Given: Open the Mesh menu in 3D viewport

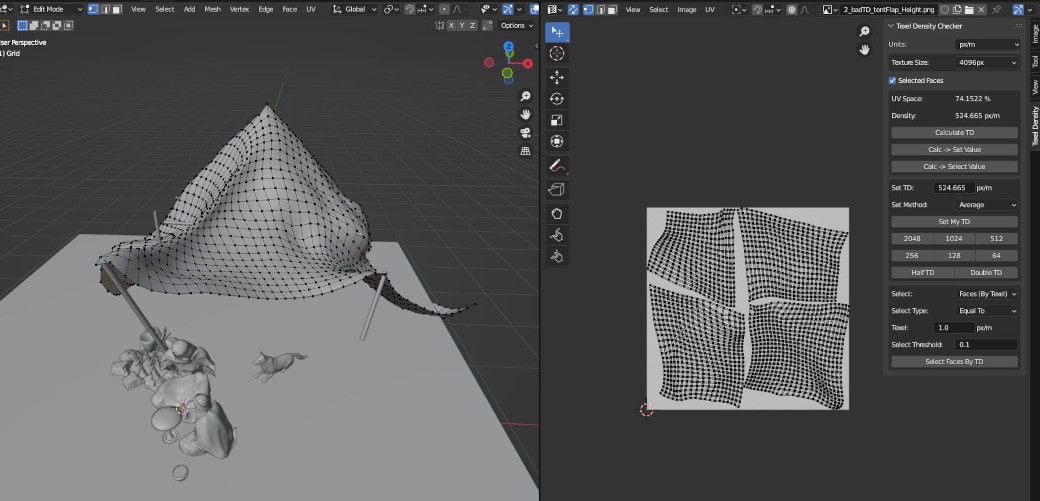Looking at the screenshot, I should 213,9.
